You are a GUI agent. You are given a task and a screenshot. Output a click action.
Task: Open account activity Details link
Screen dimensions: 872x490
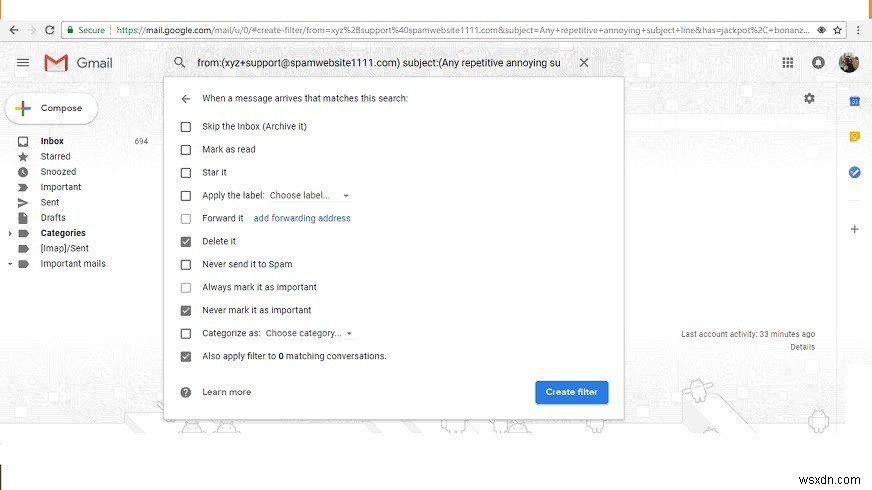tap(802, 347)
